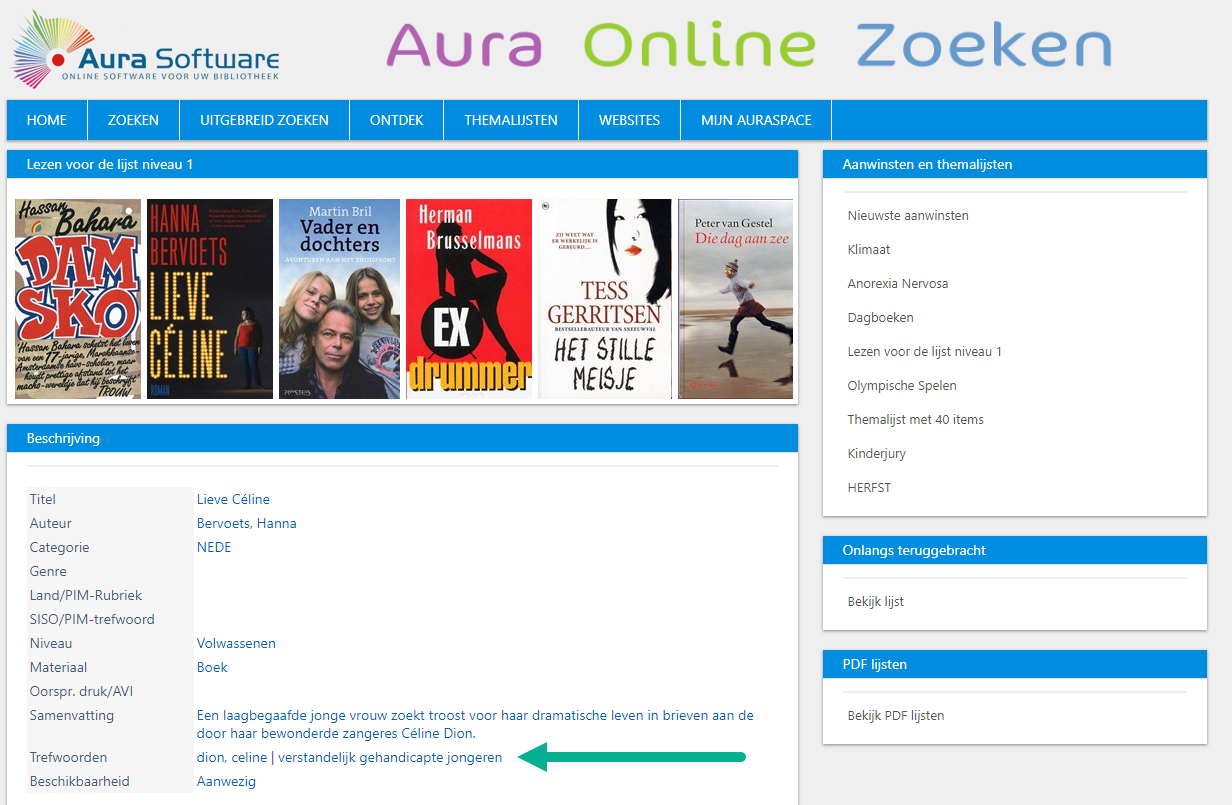1232x805 pixels.
Task: Click the Bekijk lijst link
Action: pyautogui.click(x=875, y=602)
